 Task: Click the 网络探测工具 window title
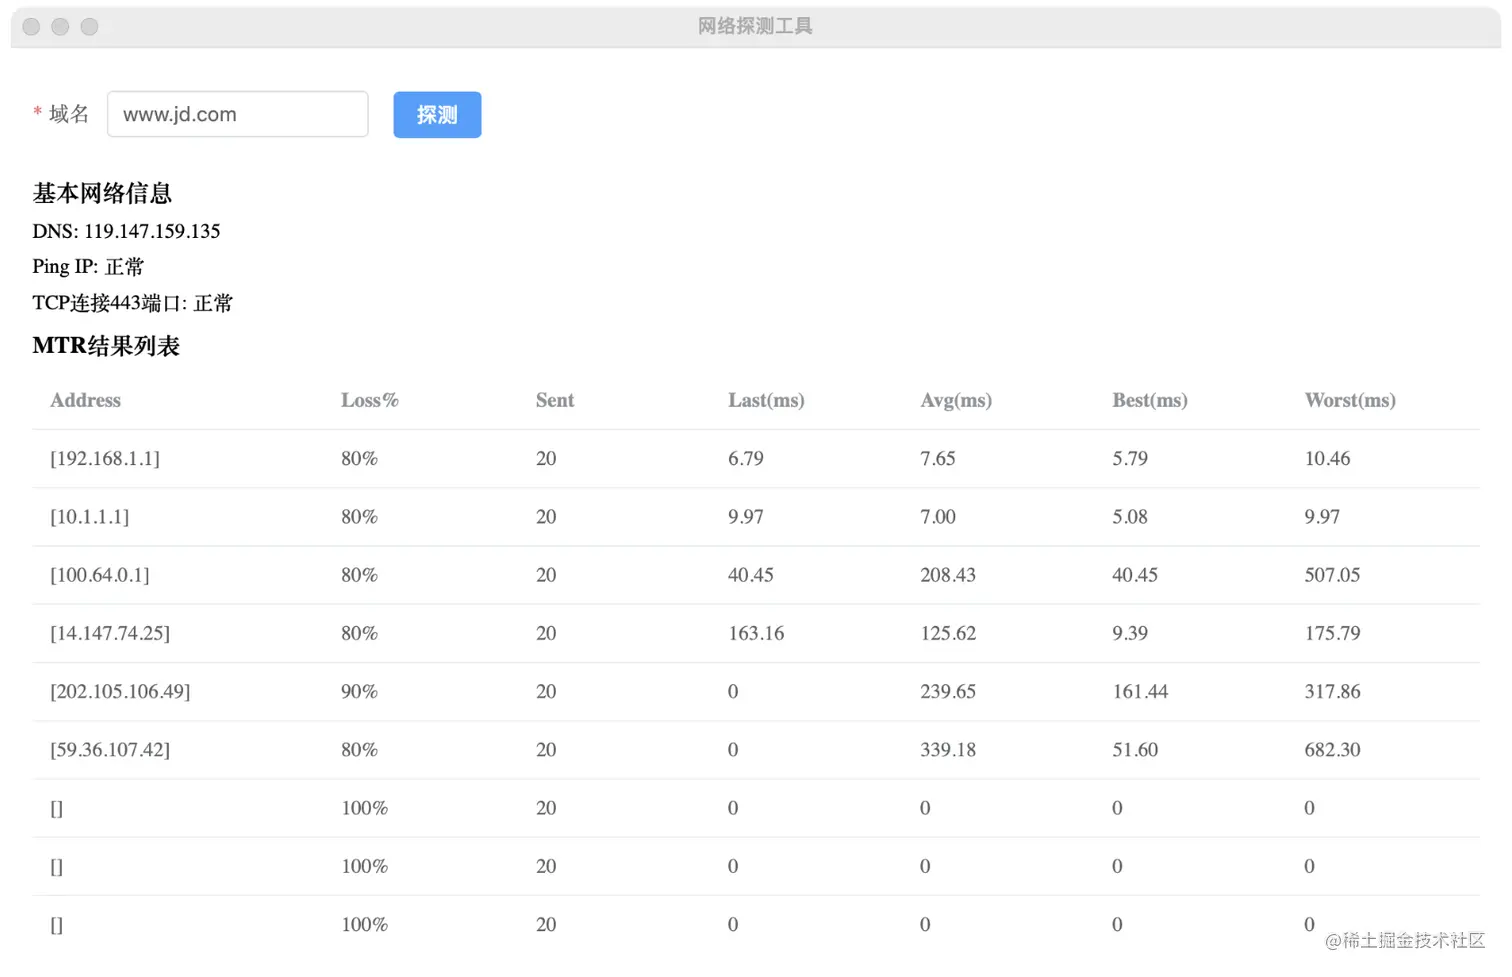tap(755, 26)
